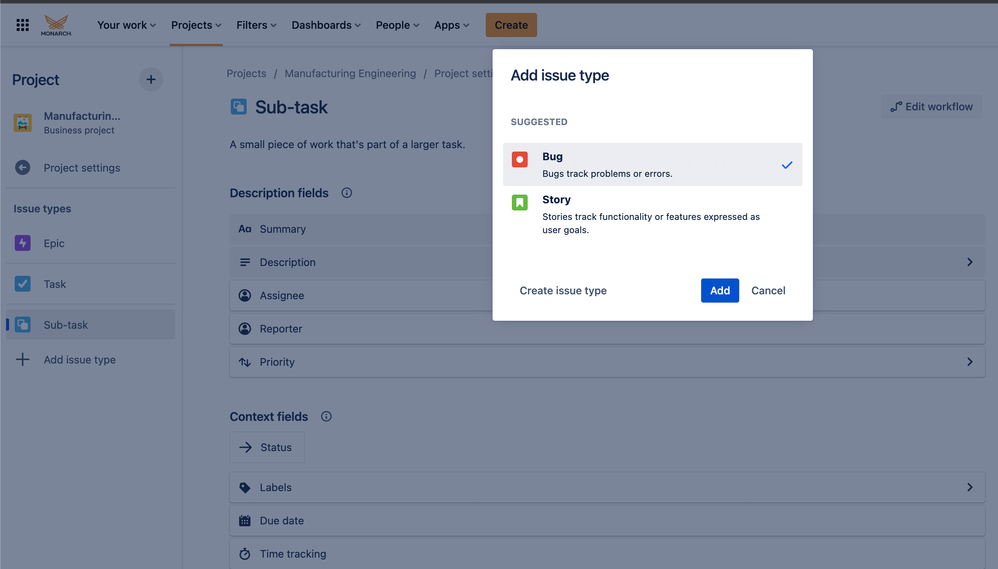The image size is (998, 569).
Task: Click the person icon of Reporter field
Action: (x=245, y=328)
